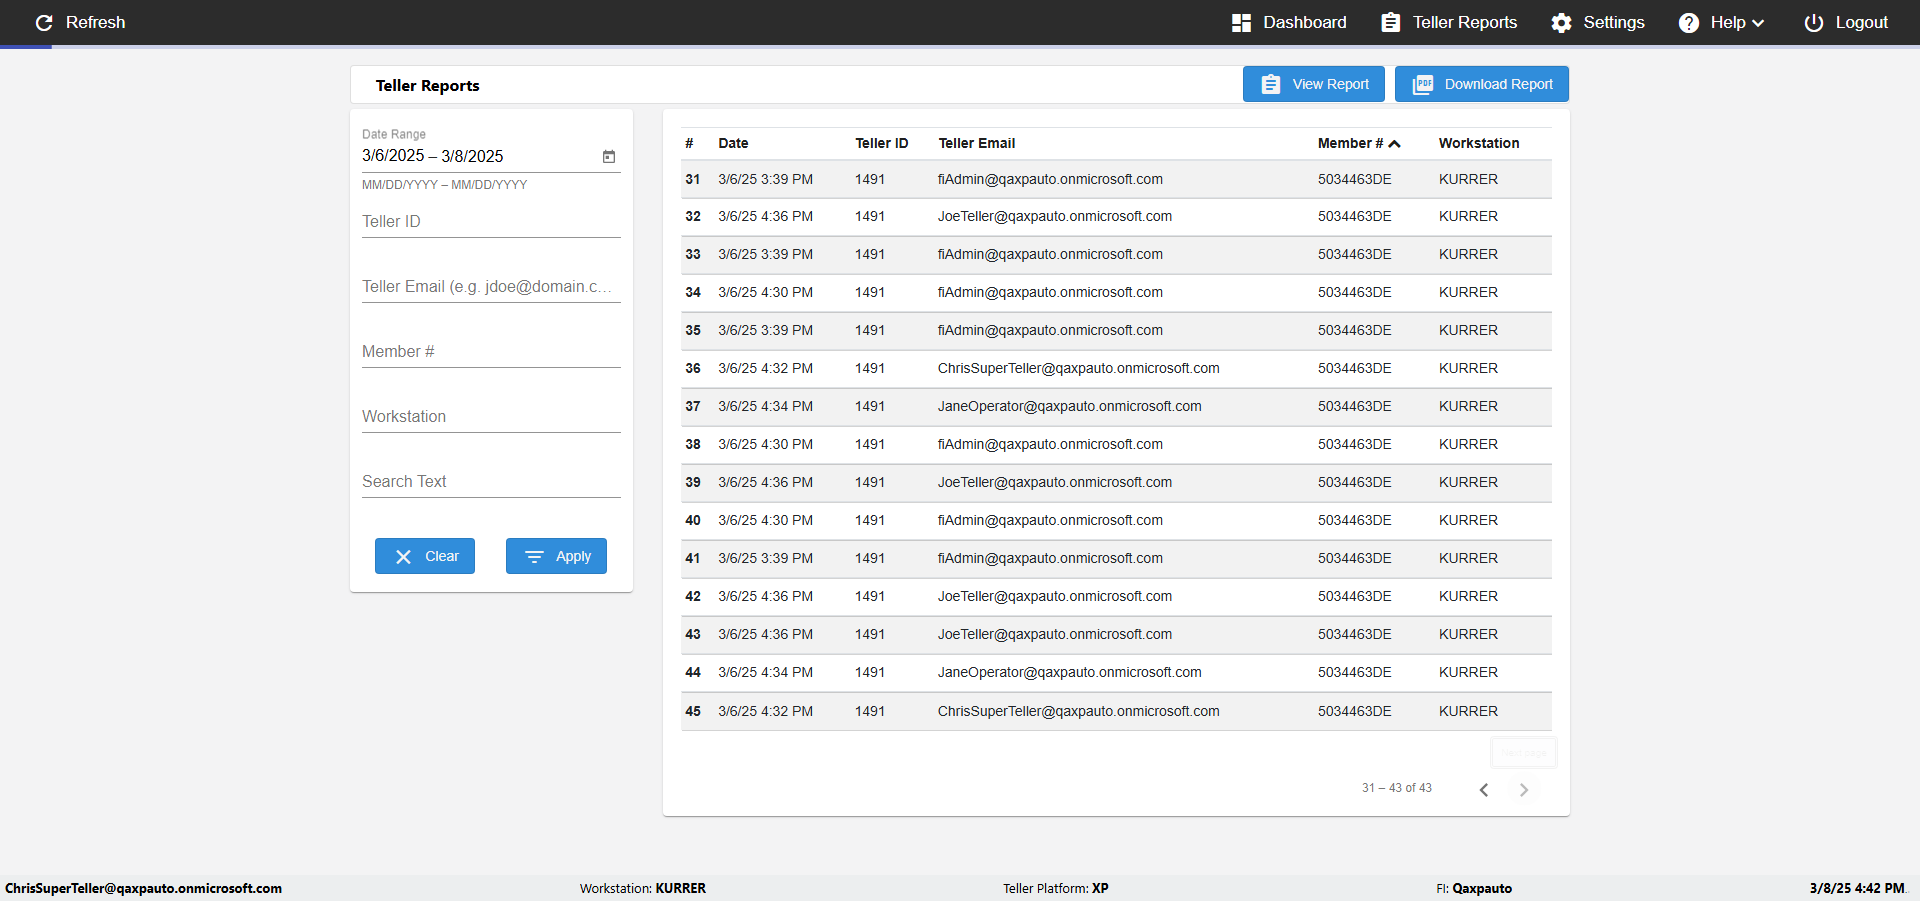This screenshot has height=901, width=1920.
Task: Click the Teller Reports clipboard icon in the top bar
Action: click(1391, 22)
